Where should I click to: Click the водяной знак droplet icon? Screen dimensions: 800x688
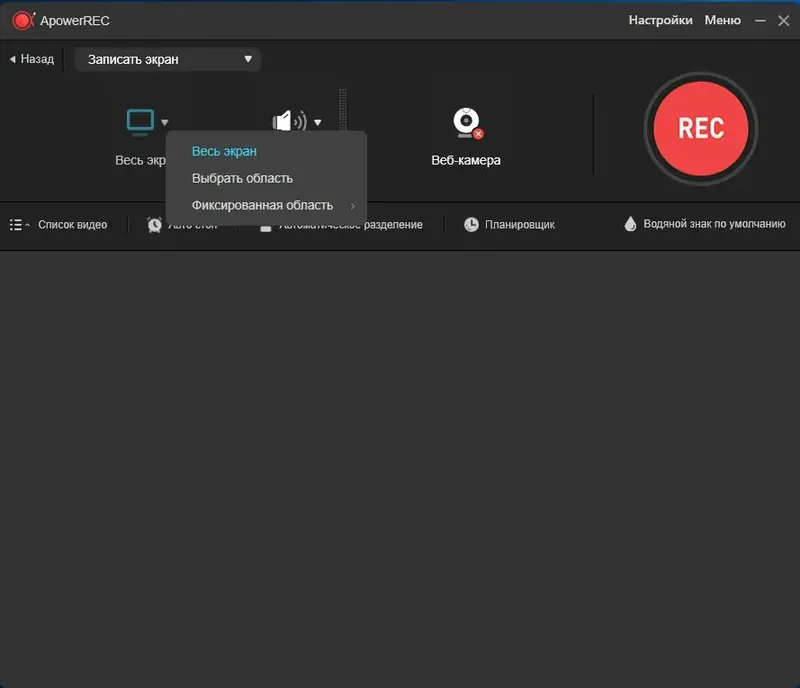tap(631, 224)
